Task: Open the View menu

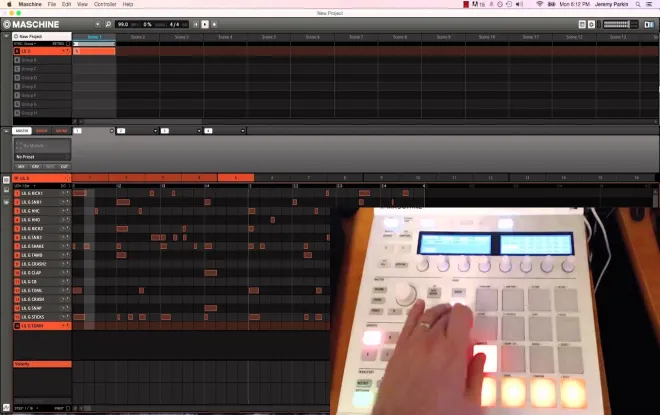Action: [x=82, y=4]
